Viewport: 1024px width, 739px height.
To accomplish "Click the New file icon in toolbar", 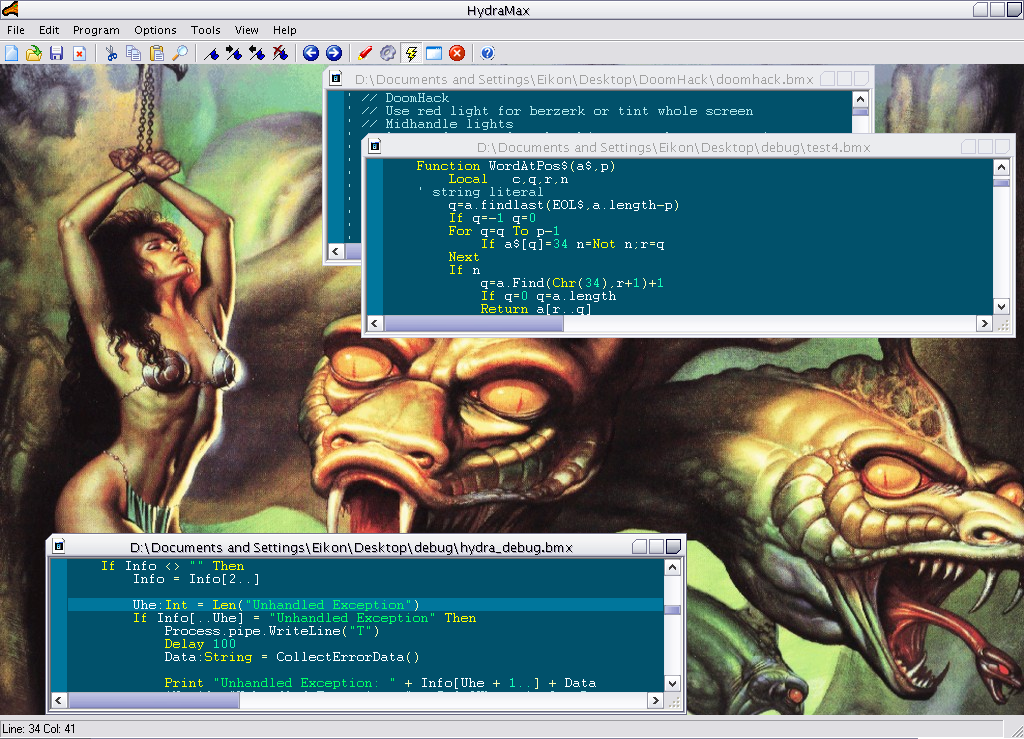I will tap(12, 53).
